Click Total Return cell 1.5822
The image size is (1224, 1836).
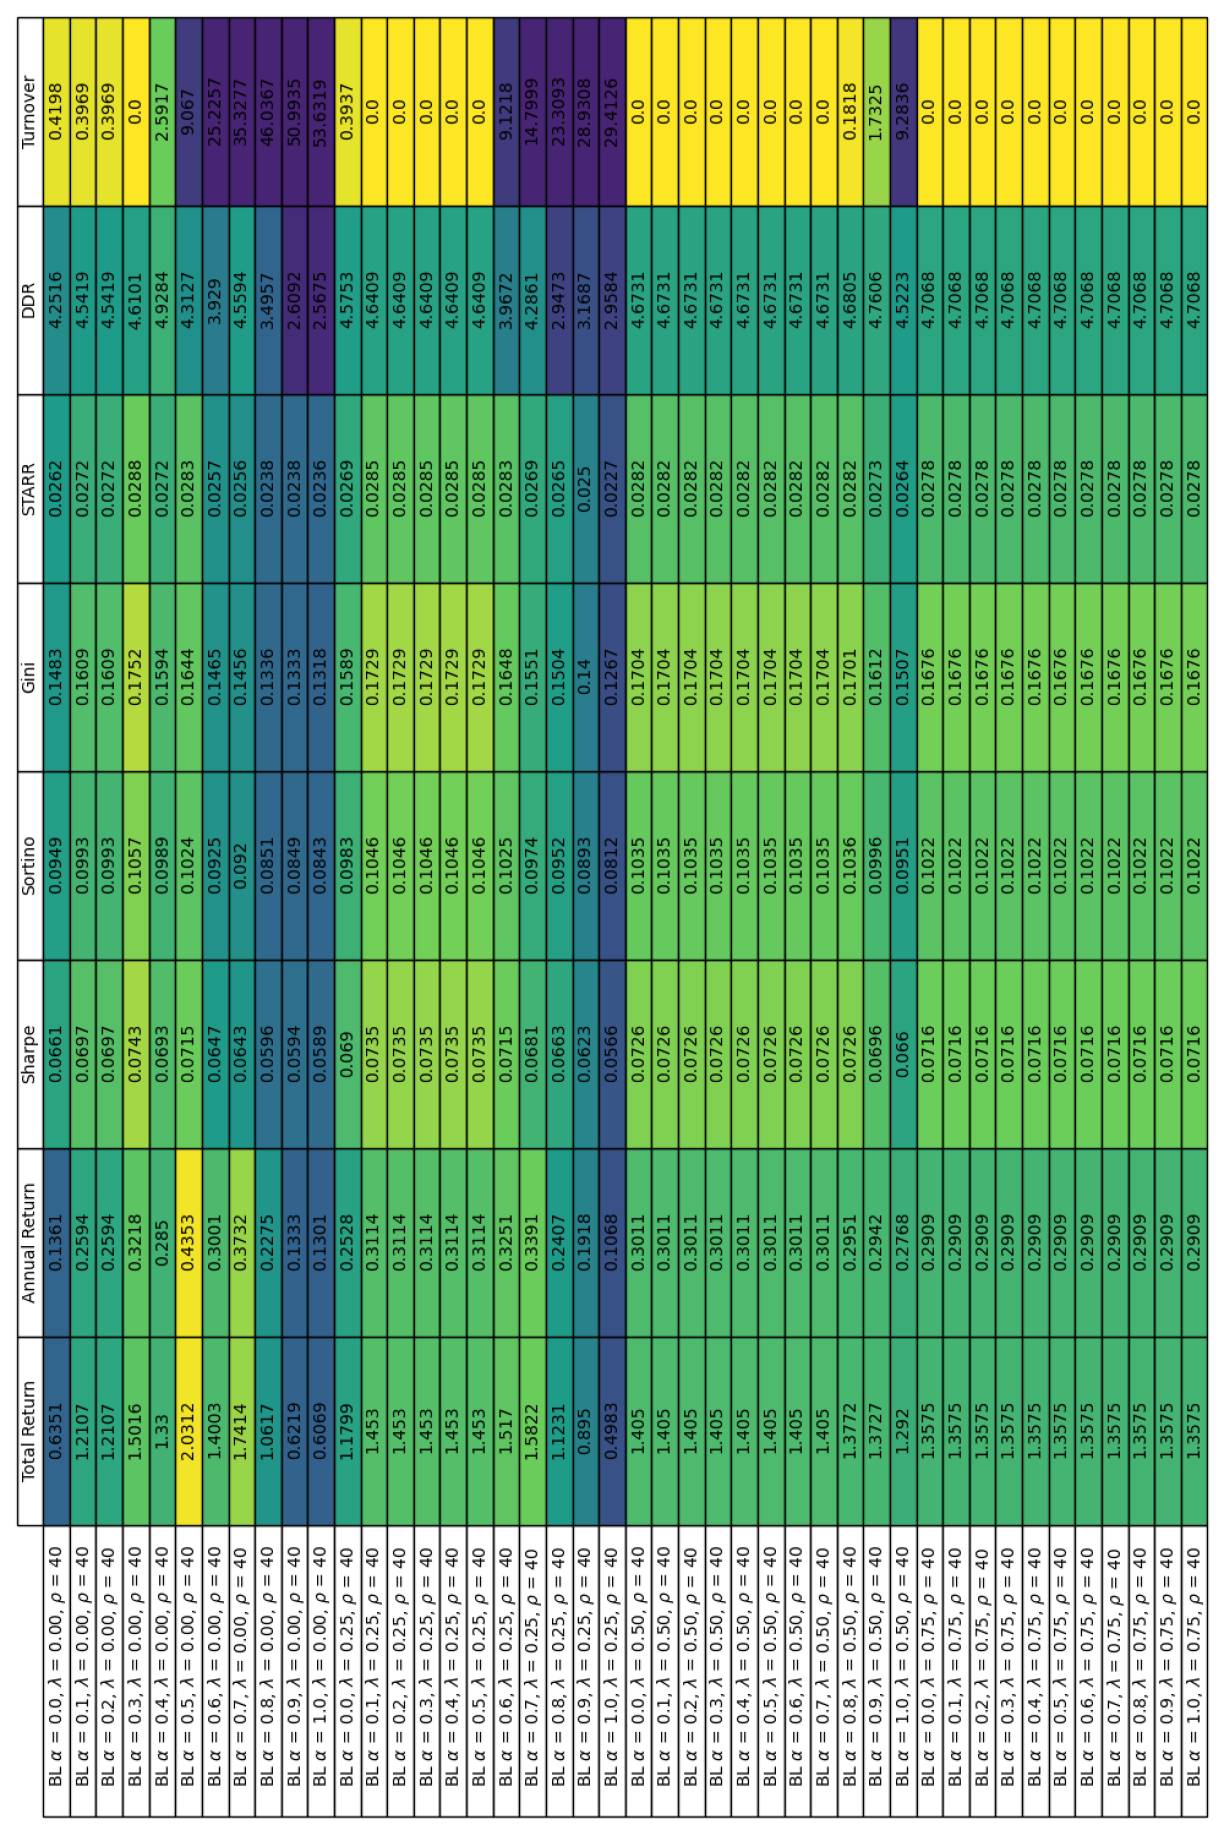[x=533, y=1431]
